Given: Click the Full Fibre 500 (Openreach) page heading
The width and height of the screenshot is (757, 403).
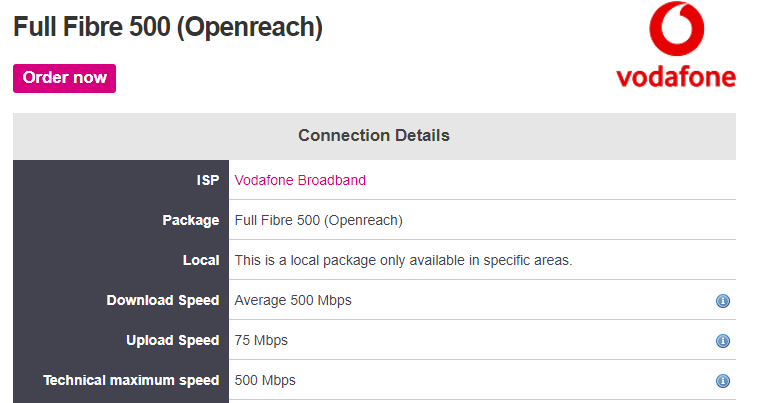Looking at the screenshot, I should pos(168,27).
